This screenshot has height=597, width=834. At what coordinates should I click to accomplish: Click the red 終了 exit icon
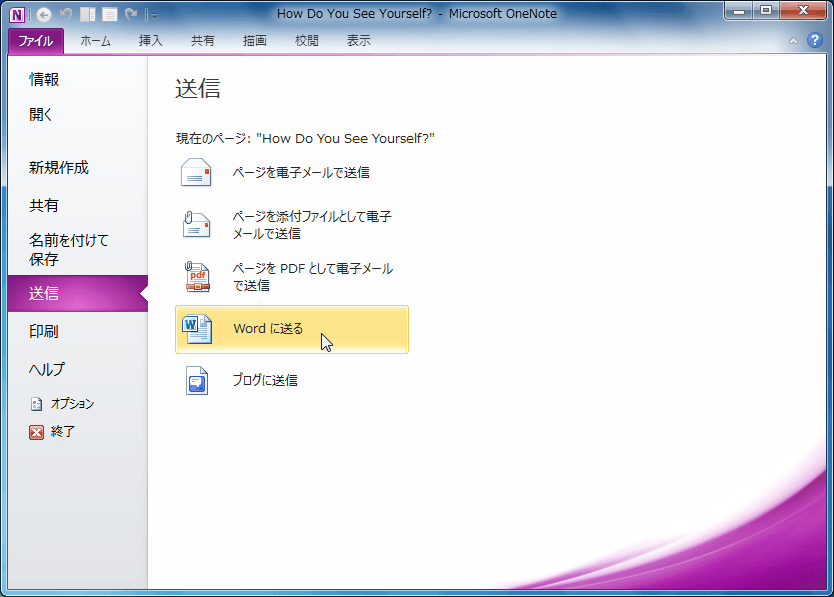click(x=36, y=432)
